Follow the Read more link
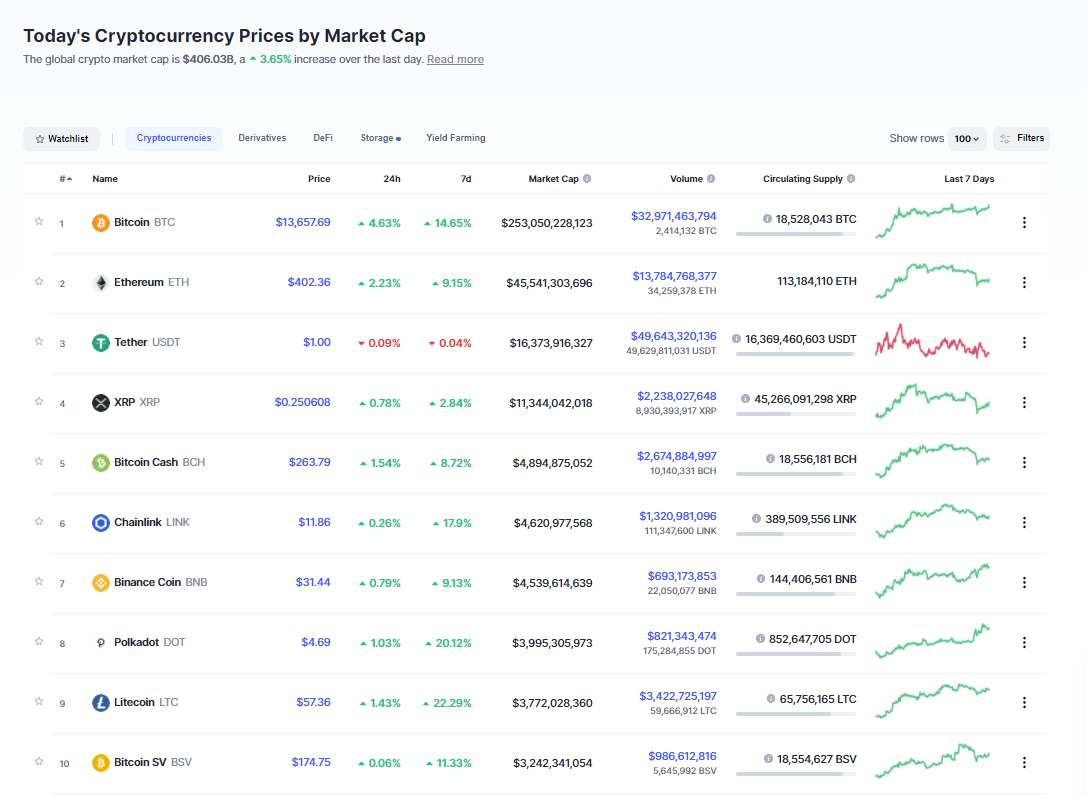Image resolution: width=1087 pixels, height=797 pixels. pos(455,60)
